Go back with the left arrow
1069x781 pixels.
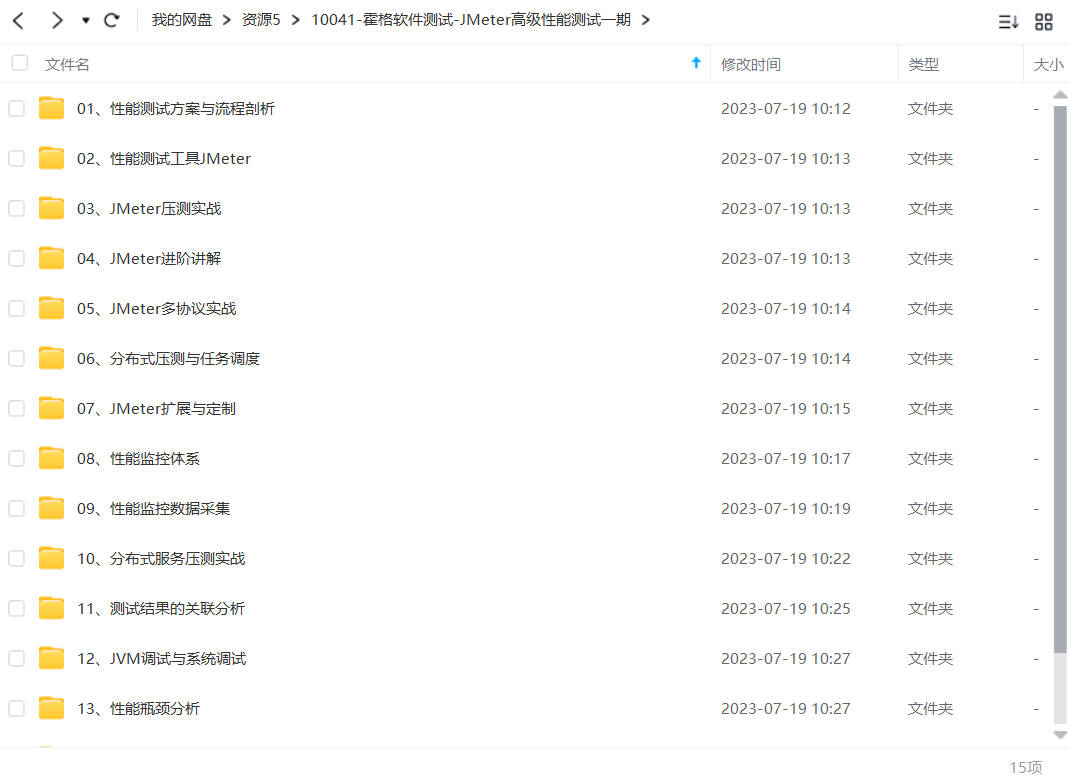(x=19, y=20)
